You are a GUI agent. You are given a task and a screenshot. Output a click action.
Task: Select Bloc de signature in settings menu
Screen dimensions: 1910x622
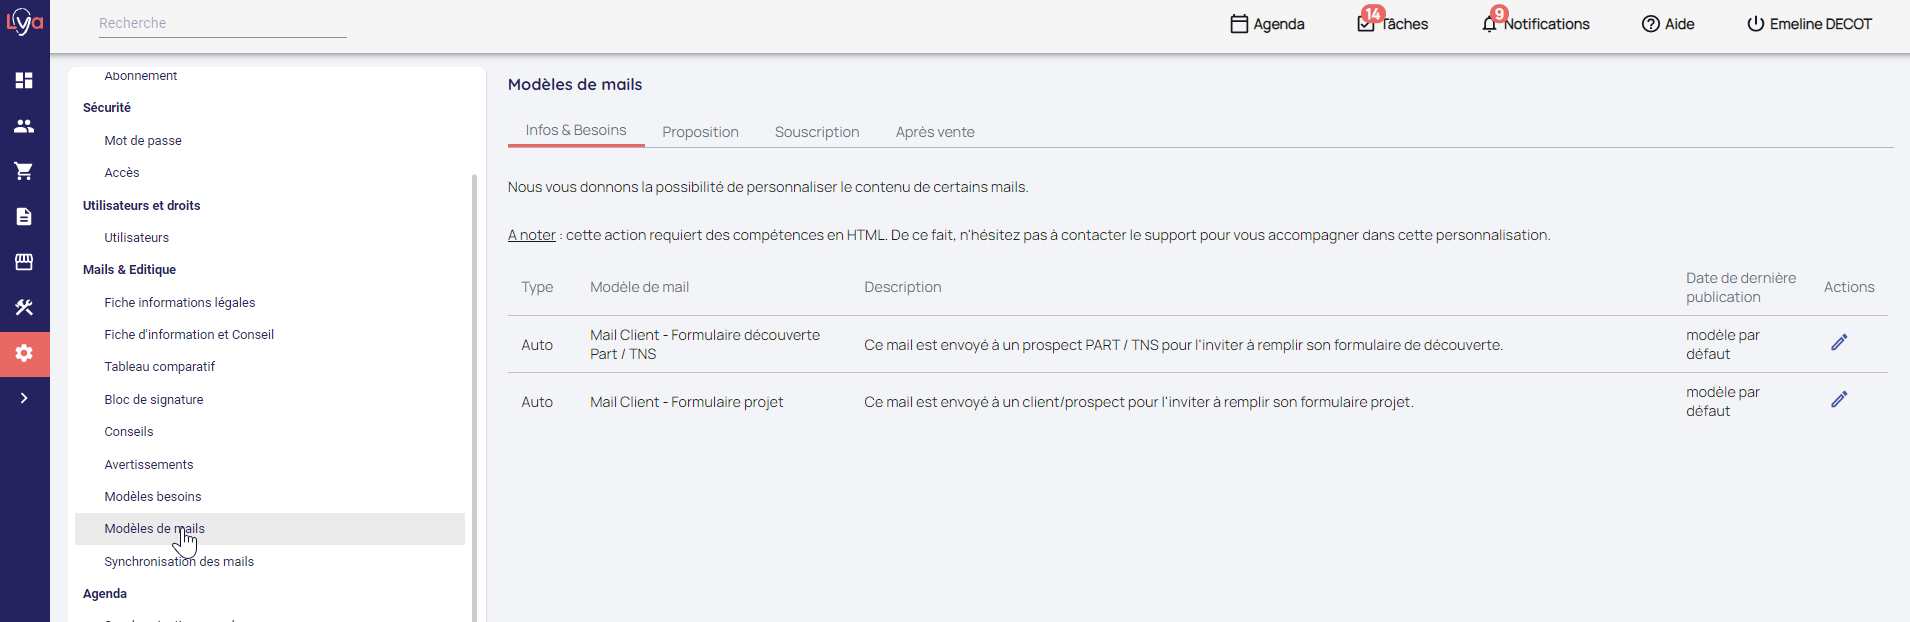tap(154, 400)
